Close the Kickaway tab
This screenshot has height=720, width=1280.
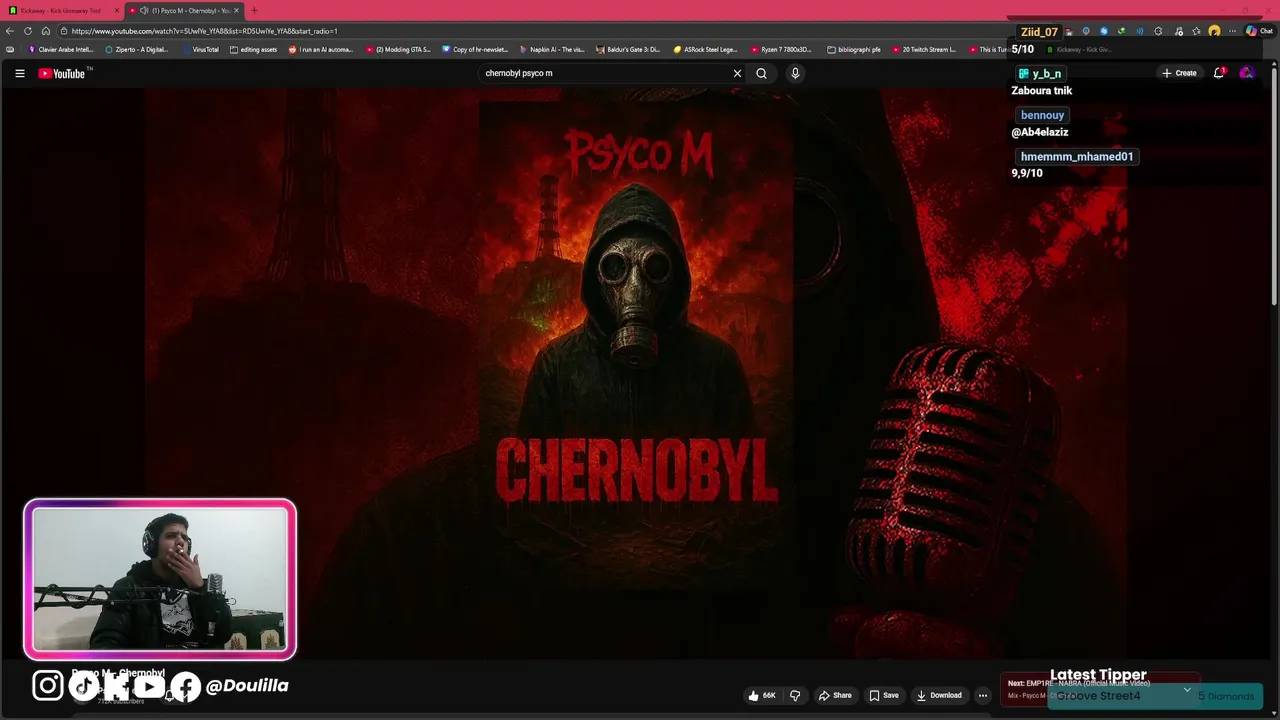116,10
